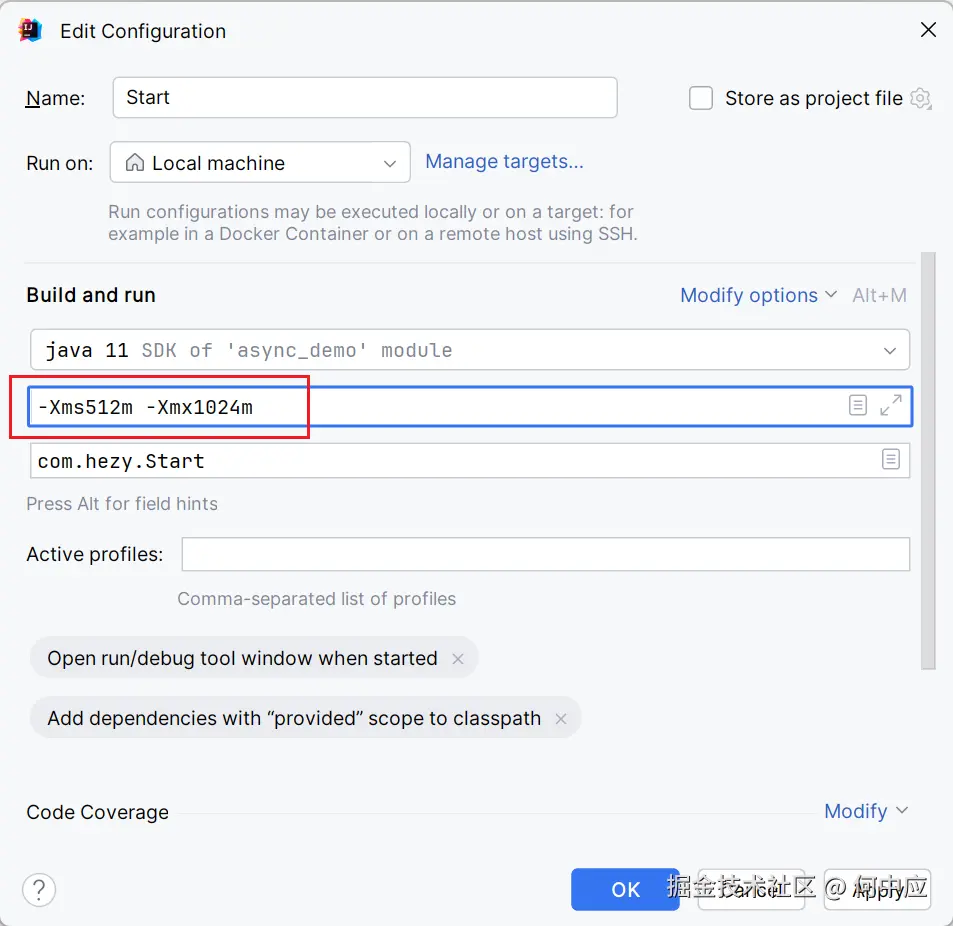Expand the Modify options menu
953x926 pixels.
[758, 295]
